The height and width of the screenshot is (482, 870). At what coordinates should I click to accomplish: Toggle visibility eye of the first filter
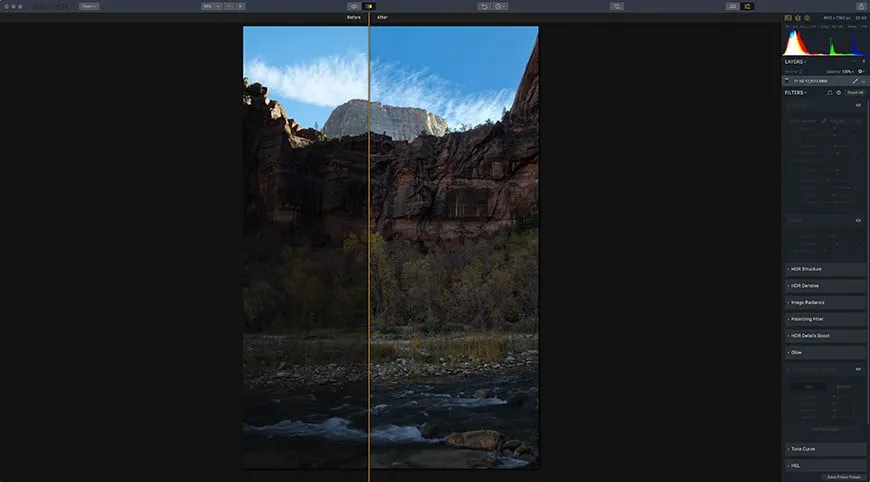tap(858, 105)
